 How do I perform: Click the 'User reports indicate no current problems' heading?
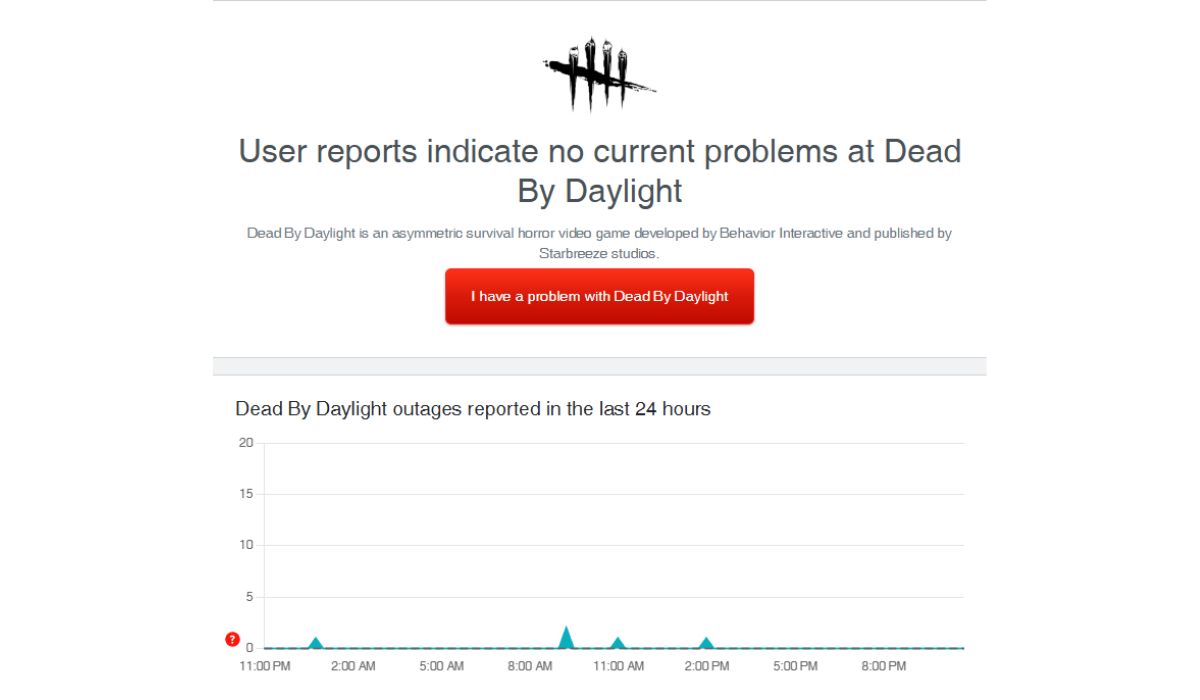[599, 170]
